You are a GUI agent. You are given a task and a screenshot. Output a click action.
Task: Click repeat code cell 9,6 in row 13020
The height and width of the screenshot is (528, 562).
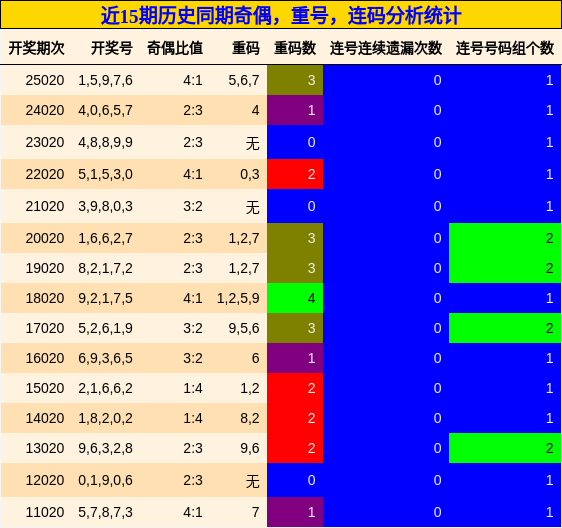(x=250, y=448)
